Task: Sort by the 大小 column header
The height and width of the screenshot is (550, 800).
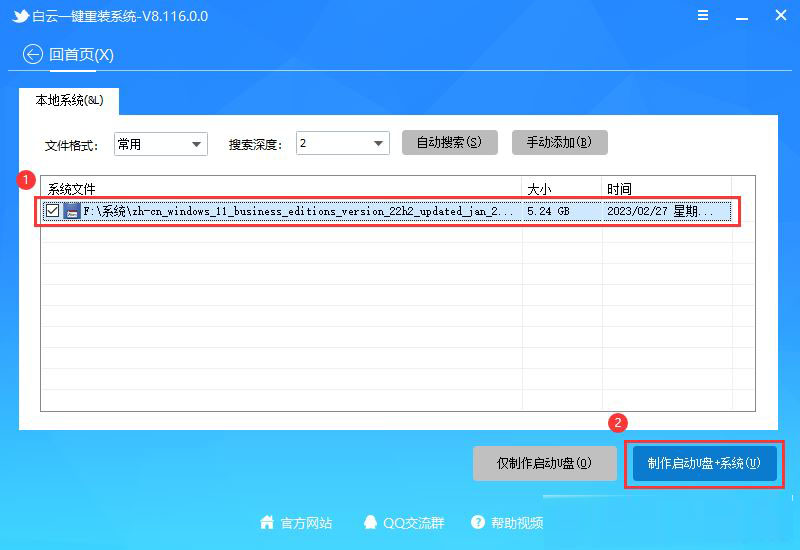Action: click(x=539, y=189)
